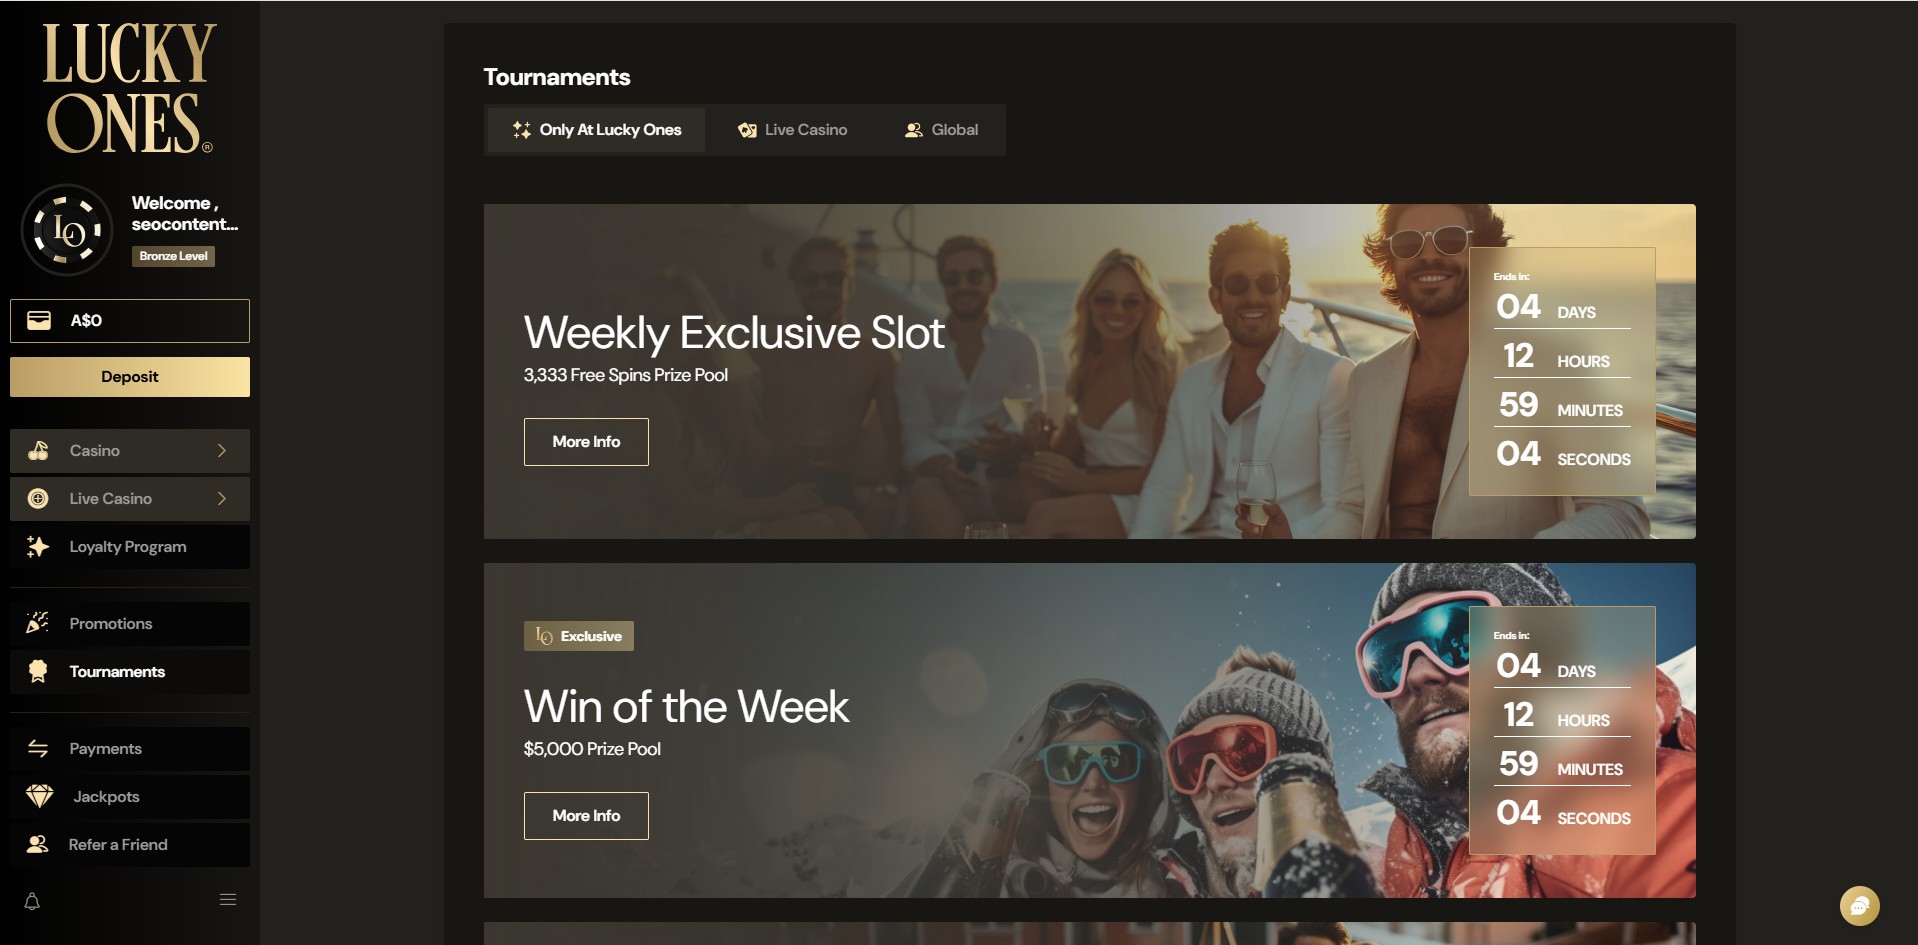Click the Lucky Ones logo
Image resolution: width=1918 pixels, height=945 pixels.
128,88
